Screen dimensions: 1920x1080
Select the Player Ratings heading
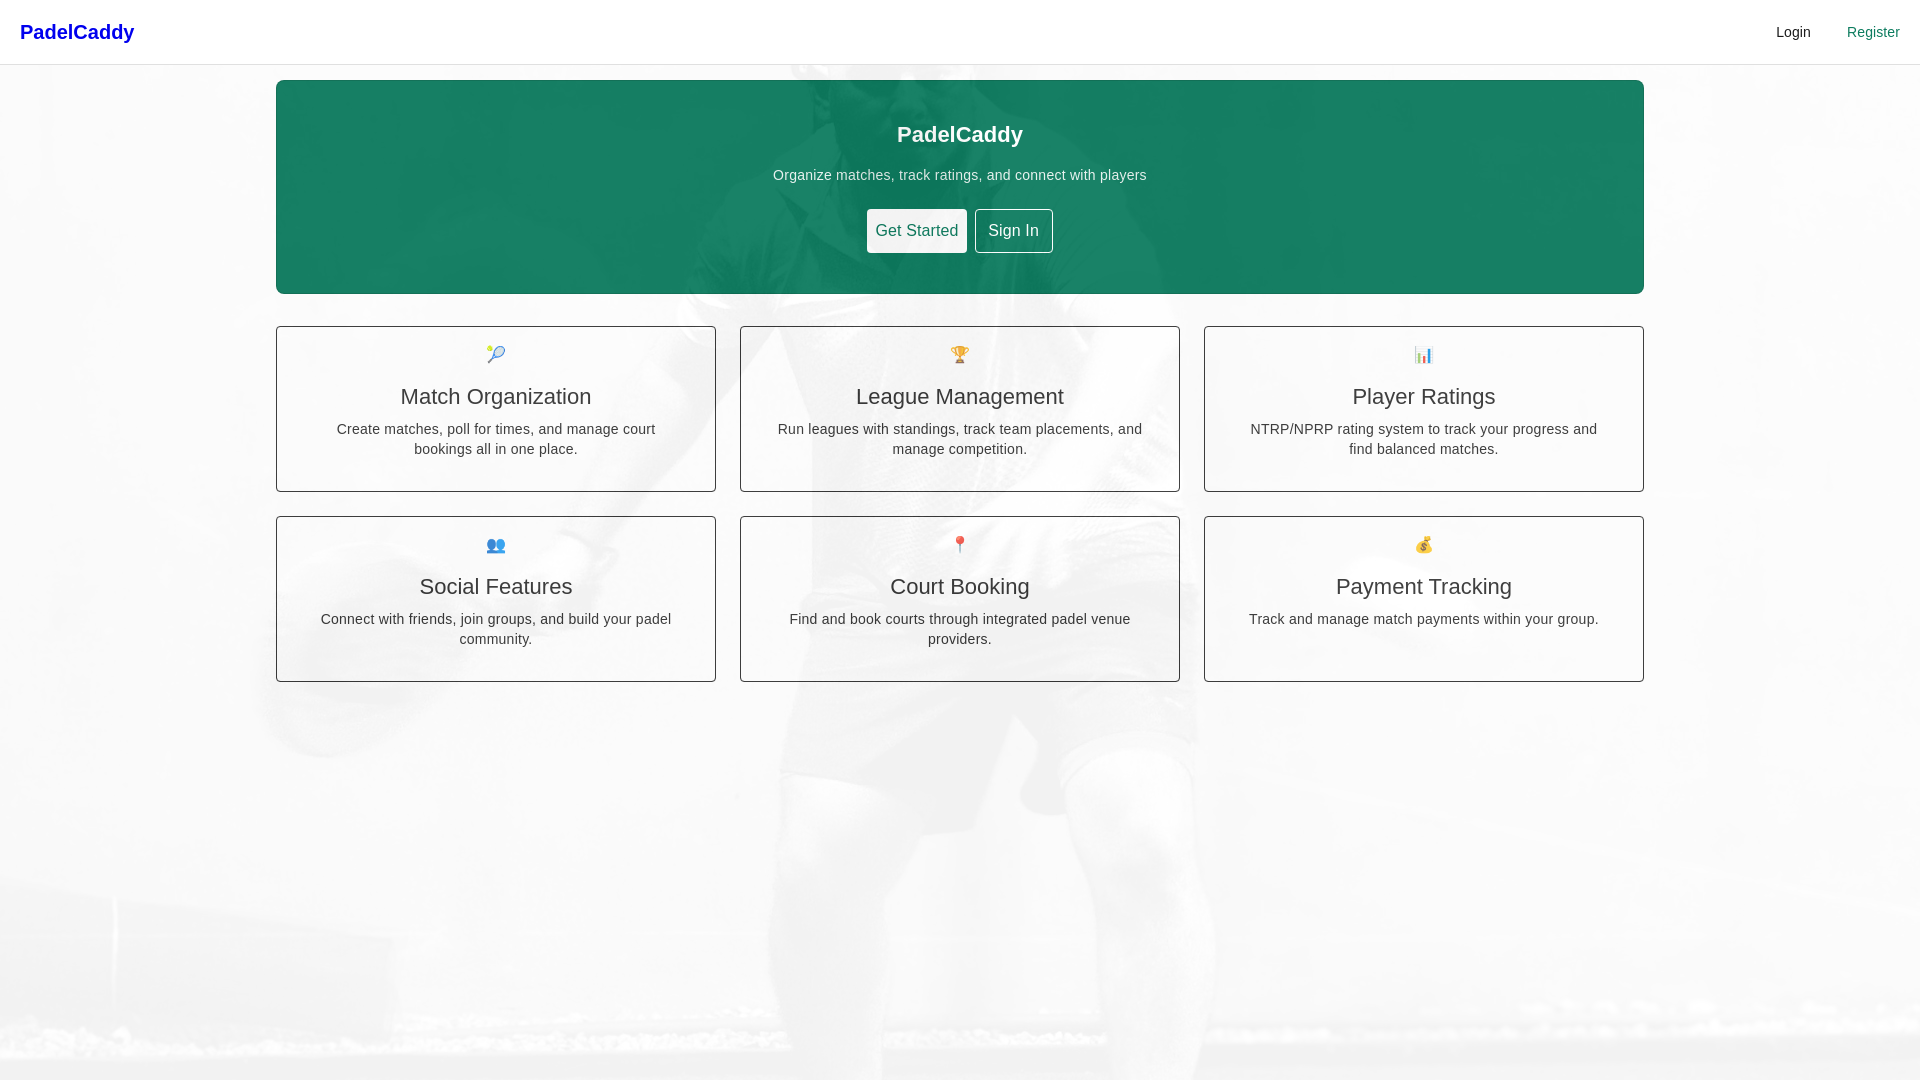pos(1424,397)
